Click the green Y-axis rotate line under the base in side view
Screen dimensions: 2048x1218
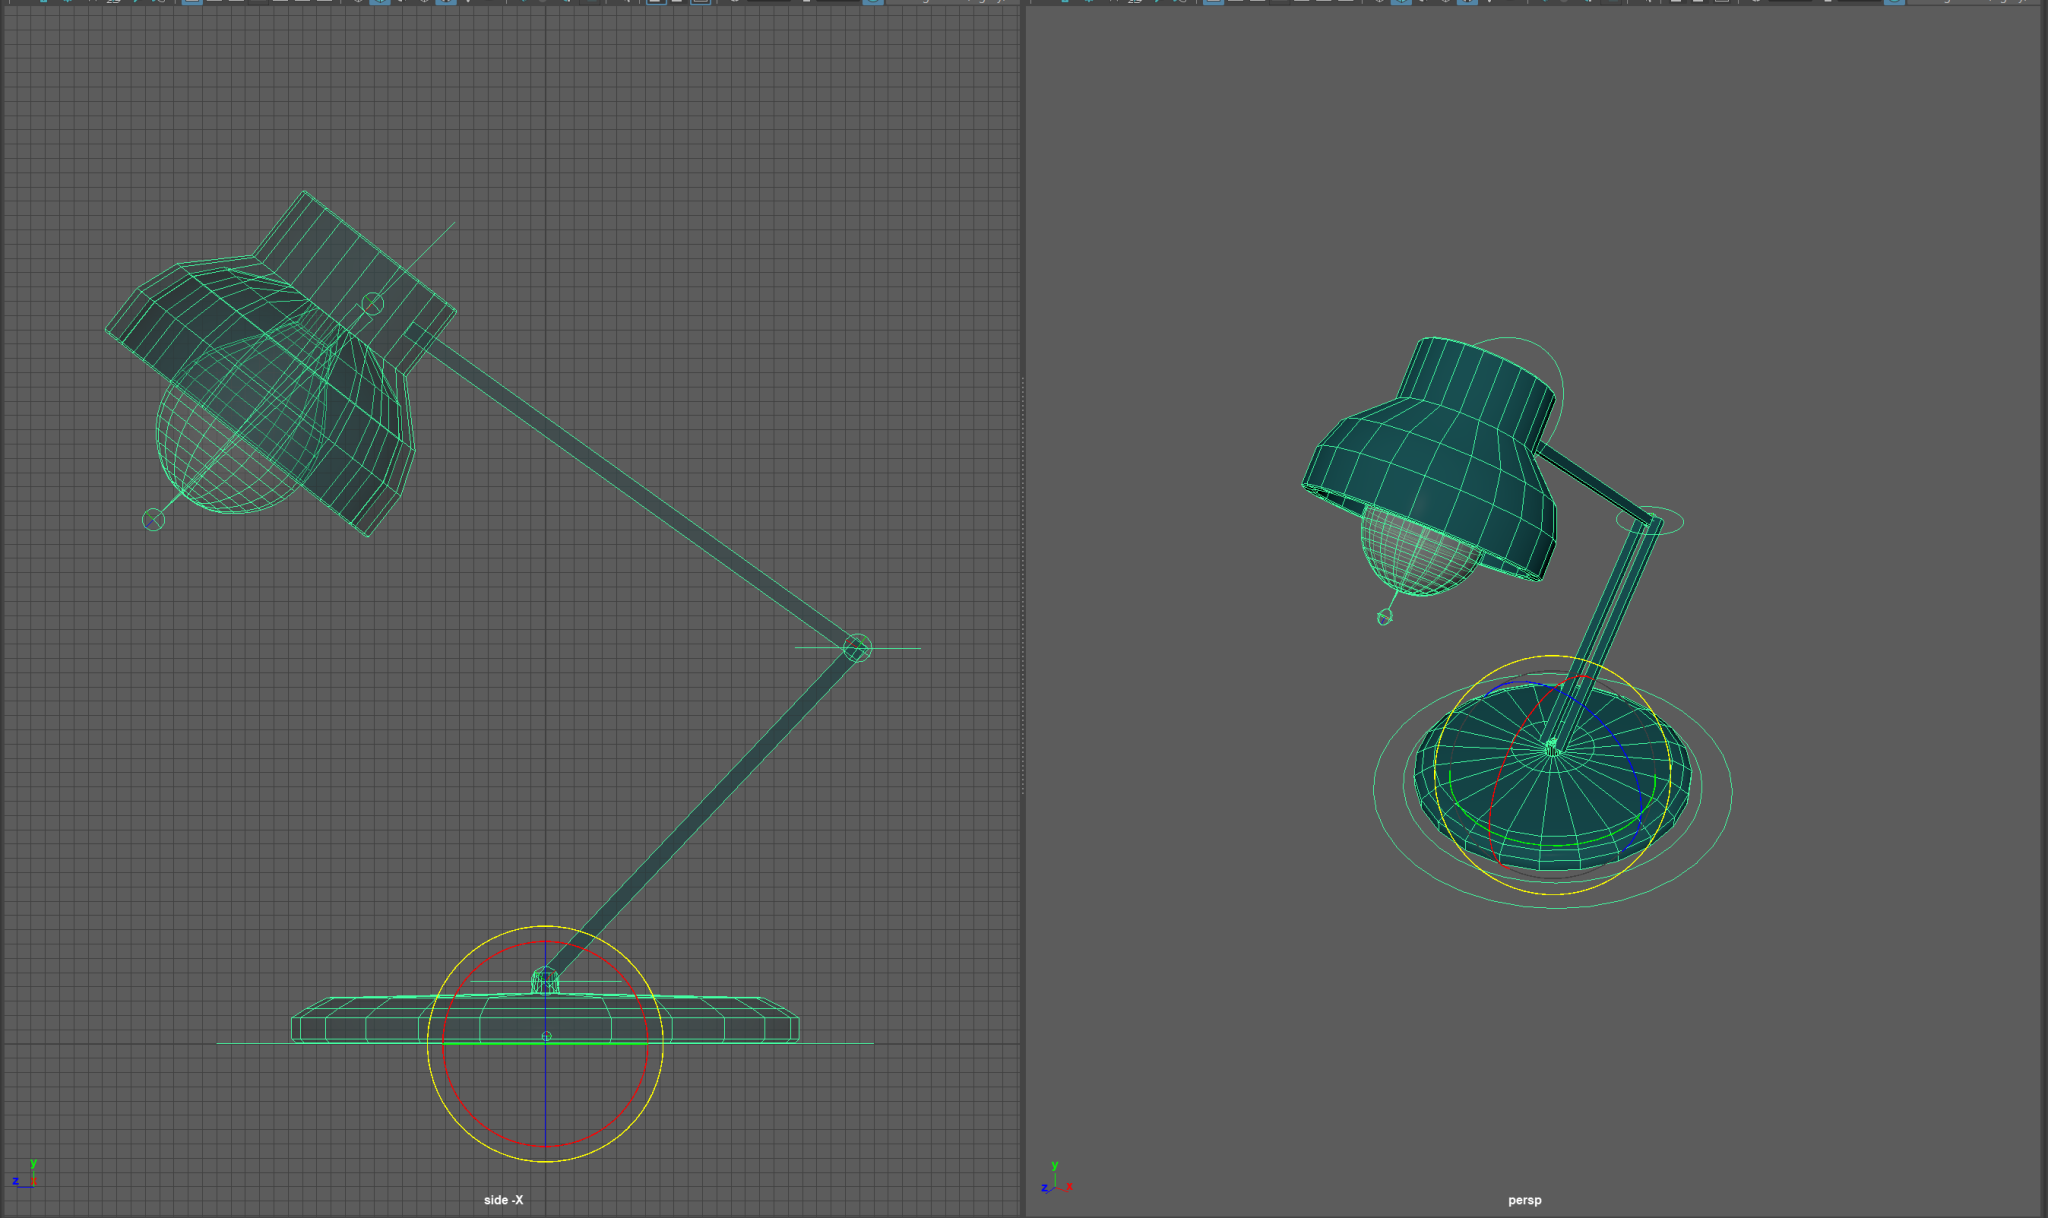pyautogui.click(x=500, y=1044)
